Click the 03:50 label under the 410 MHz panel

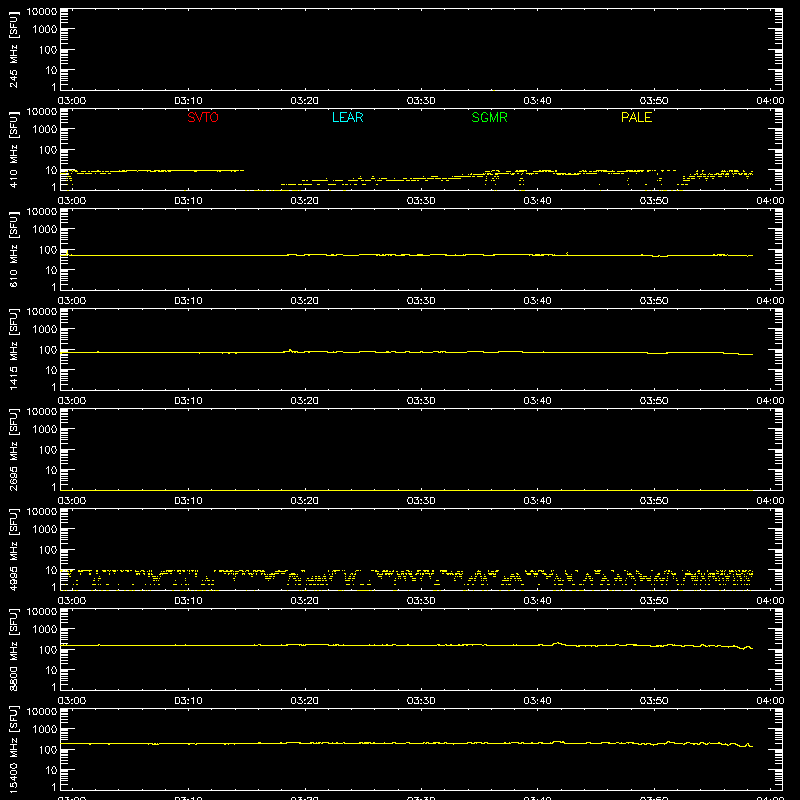[x=654, y=201]
